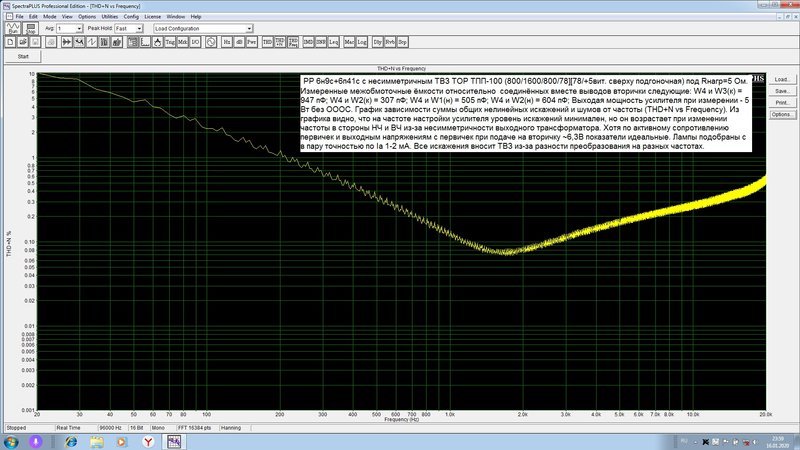This screenshot has height=450, width=800.
Task: Click the save disk toolbar icon
Action: click(35, 42)
